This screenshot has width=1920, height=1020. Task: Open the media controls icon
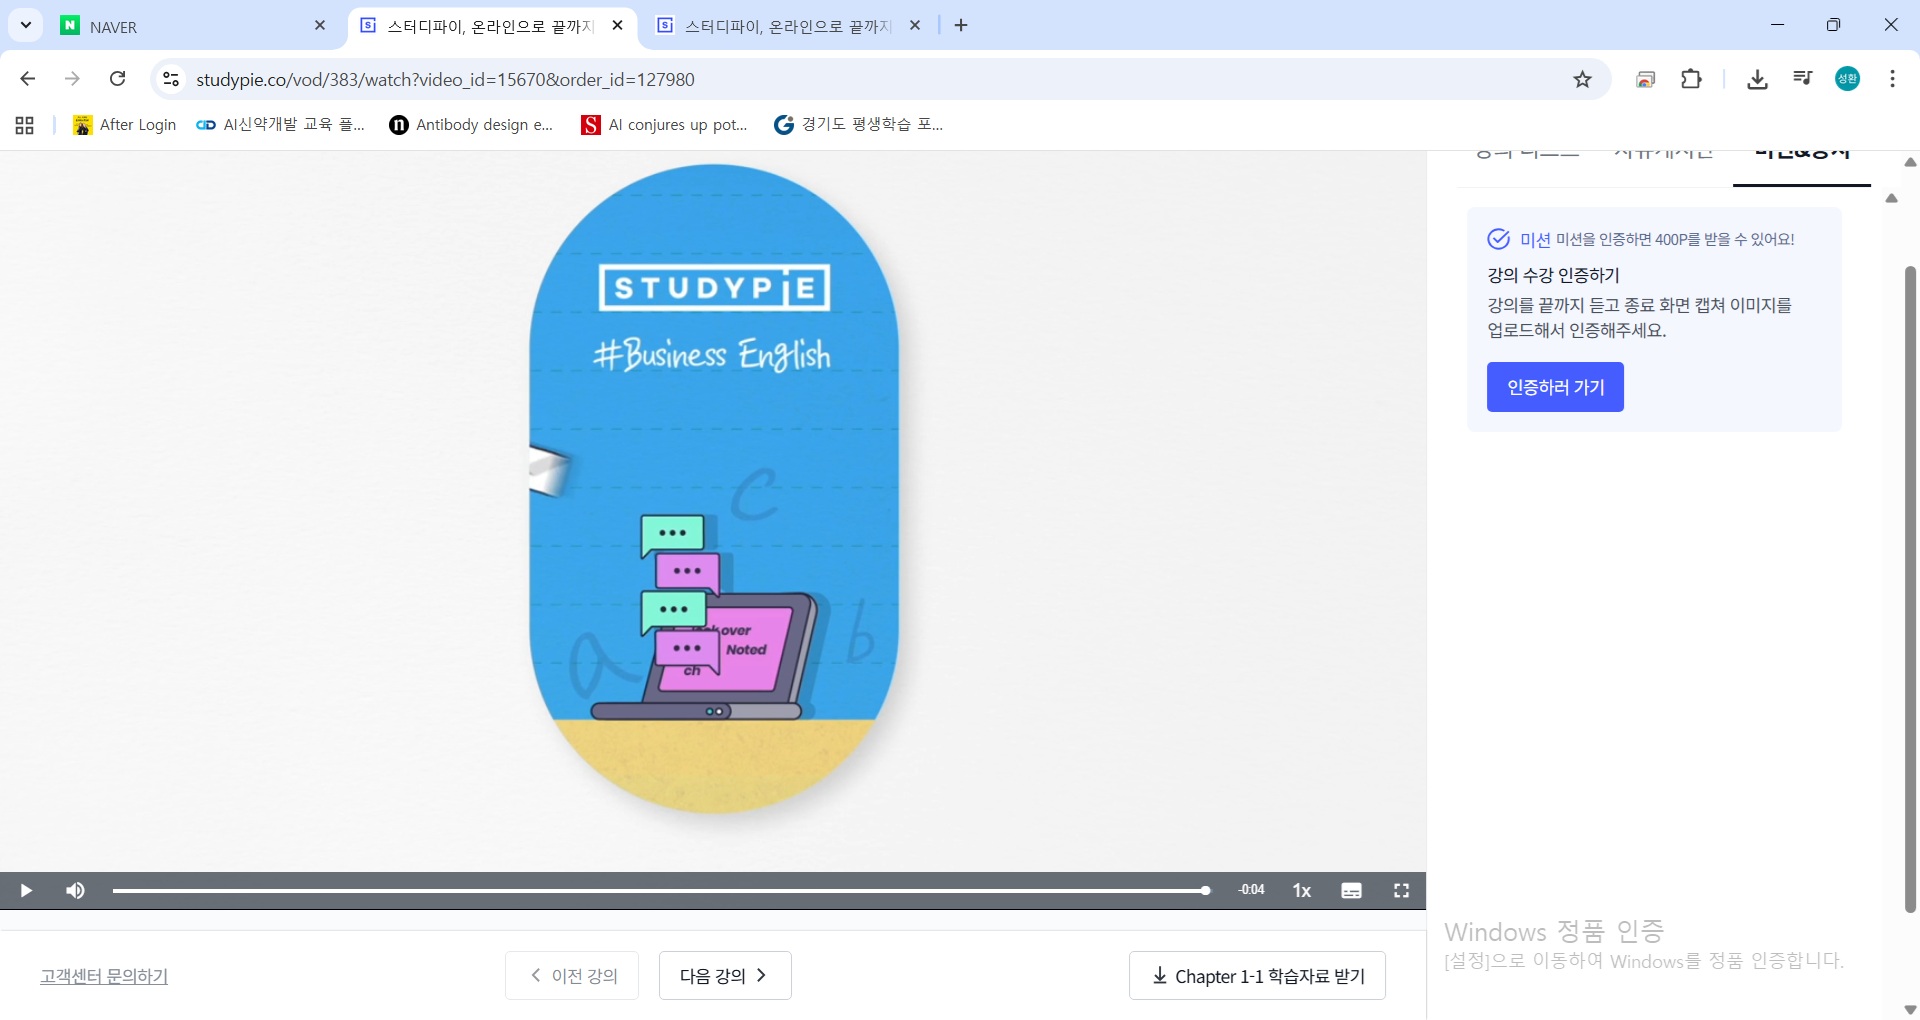click(x=1802, y=80)
